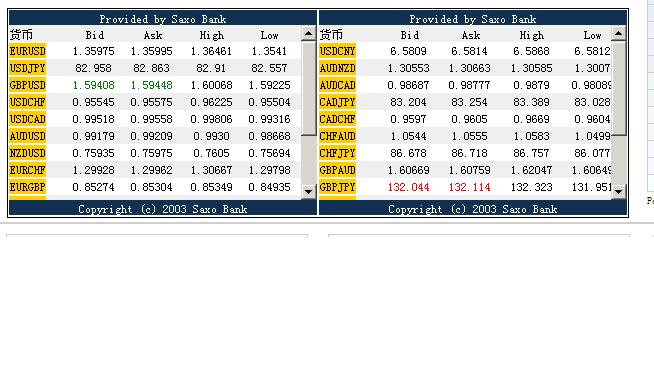Click the EURUSD ask value 1.35995
Image resolution: width=654 pixels, height=384 pixels.
151,51
